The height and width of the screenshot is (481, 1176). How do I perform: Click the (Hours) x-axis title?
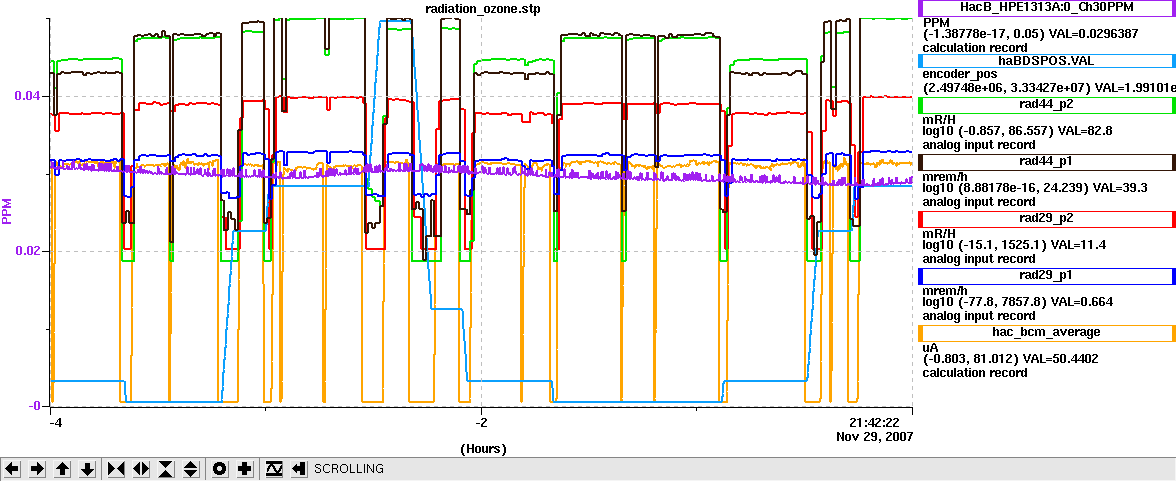pos(483,449)
